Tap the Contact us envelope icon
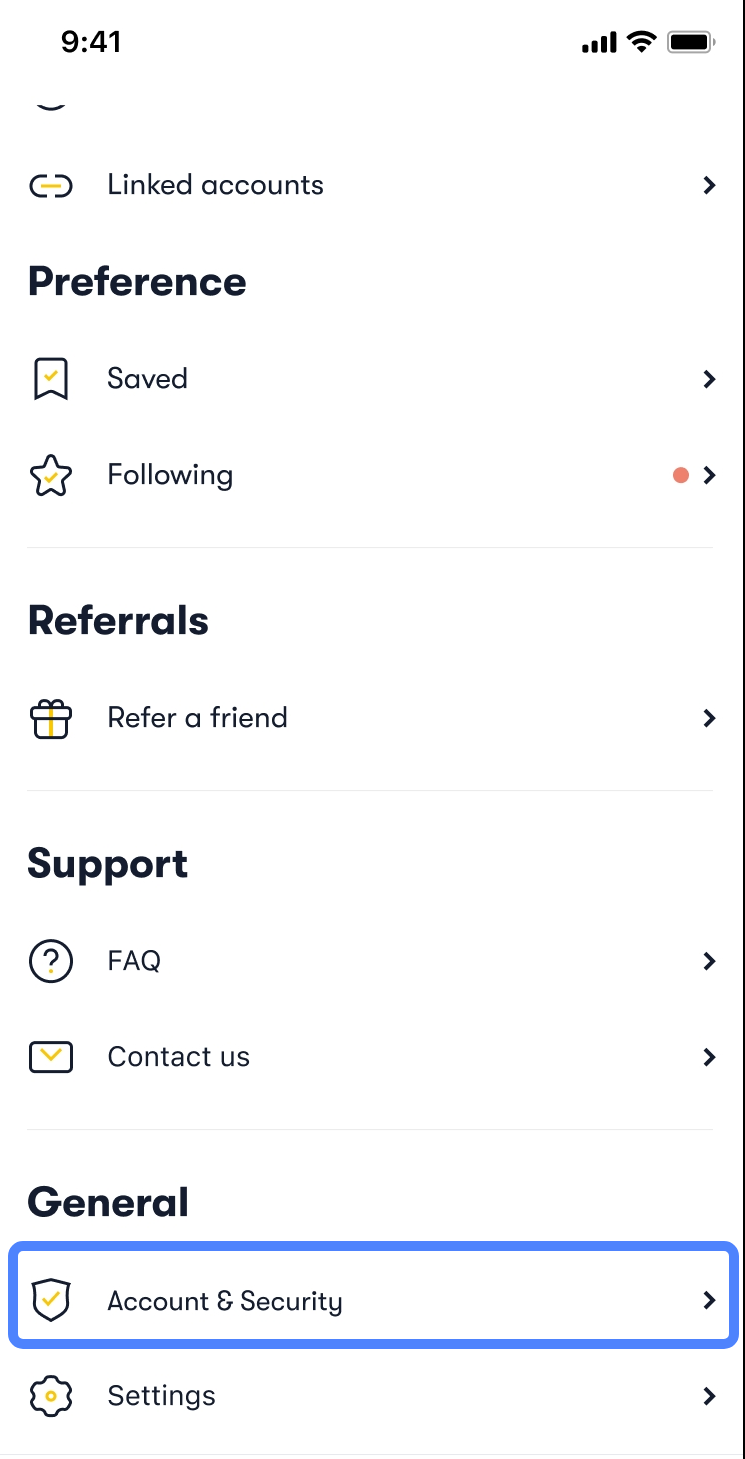The height and width of the screenshot is (1459, 745). [x=50, y=1057]
